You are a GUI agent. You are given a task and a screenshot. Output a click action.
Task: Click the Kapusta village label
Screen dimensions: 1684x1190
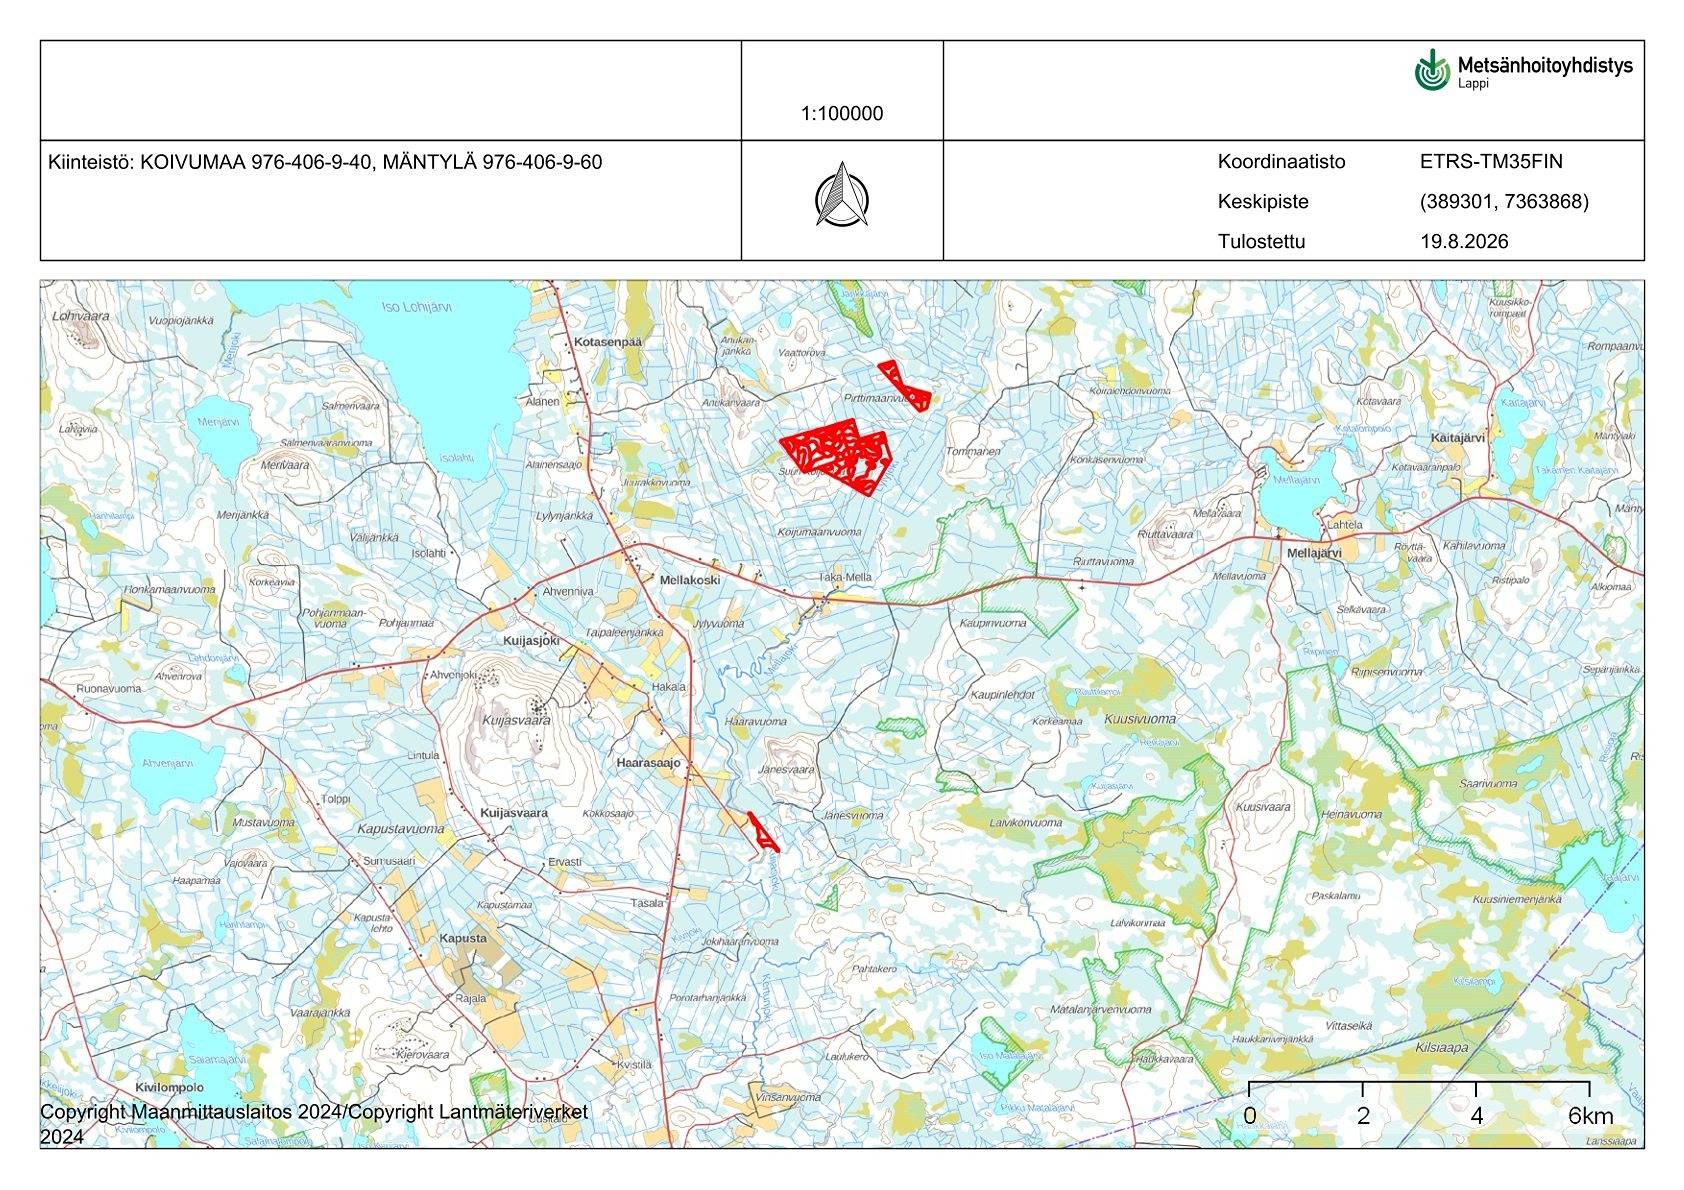[463, 939]
